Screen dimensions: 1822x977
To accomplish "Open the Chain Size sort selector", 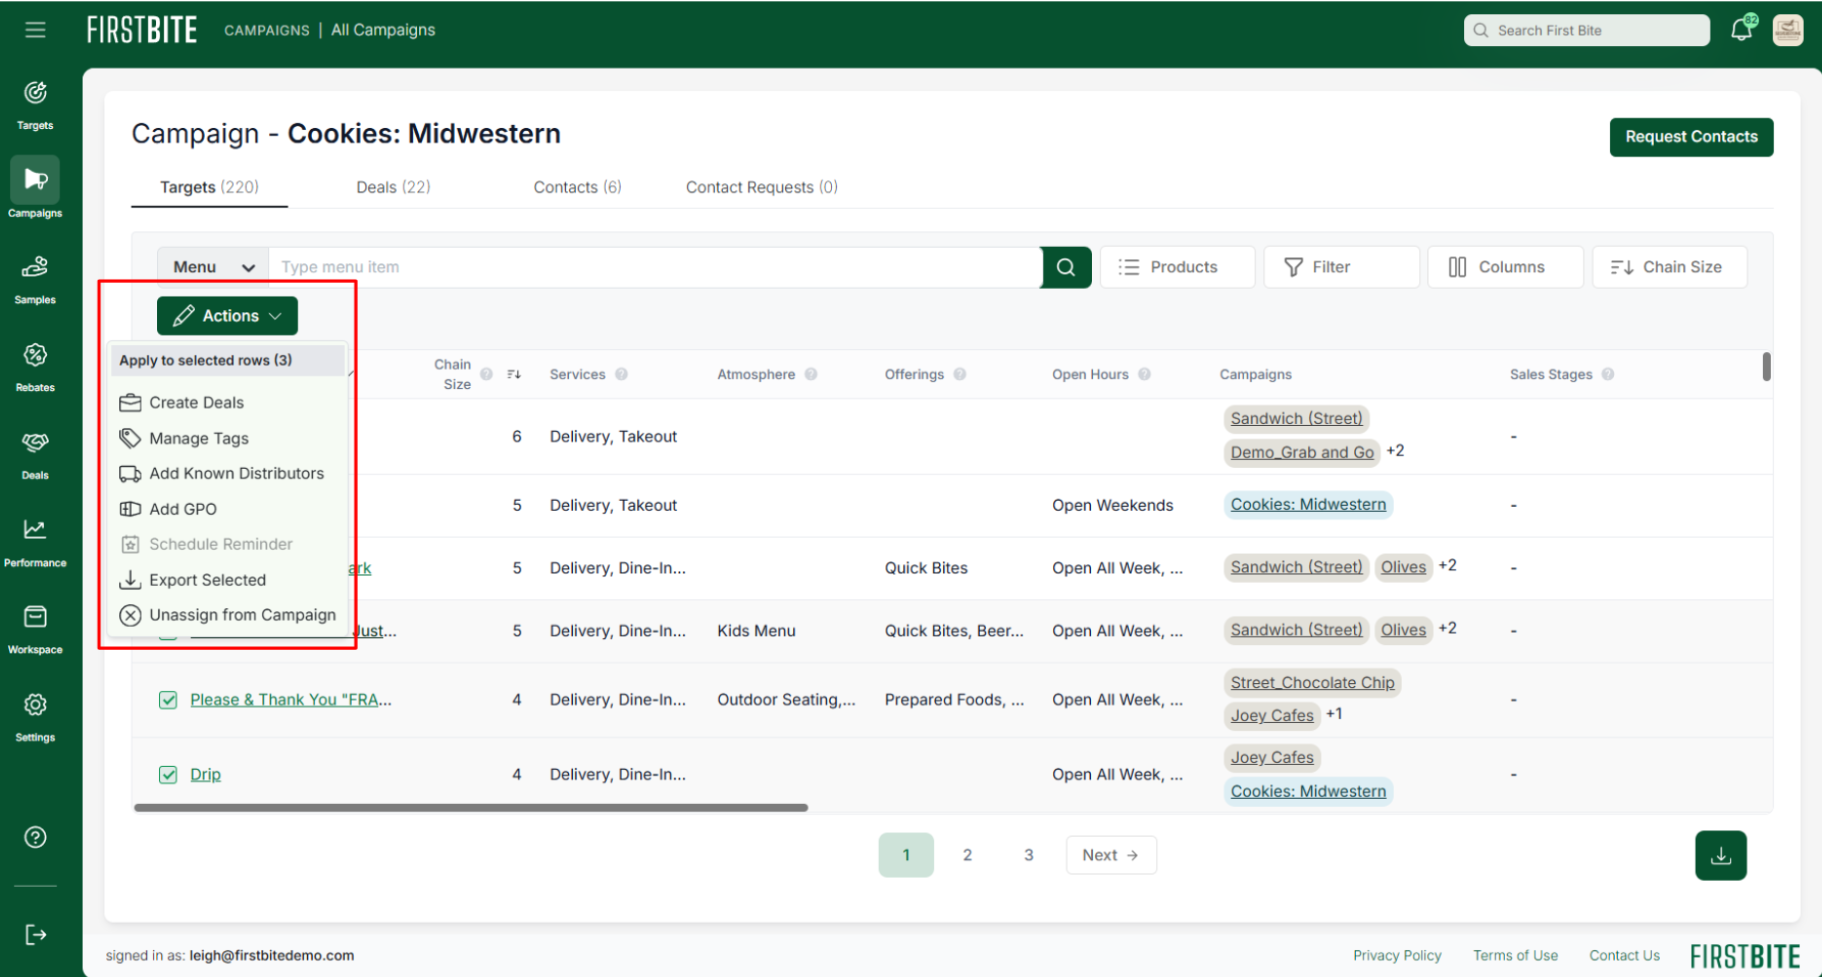I will click(x=1669, y=267).
